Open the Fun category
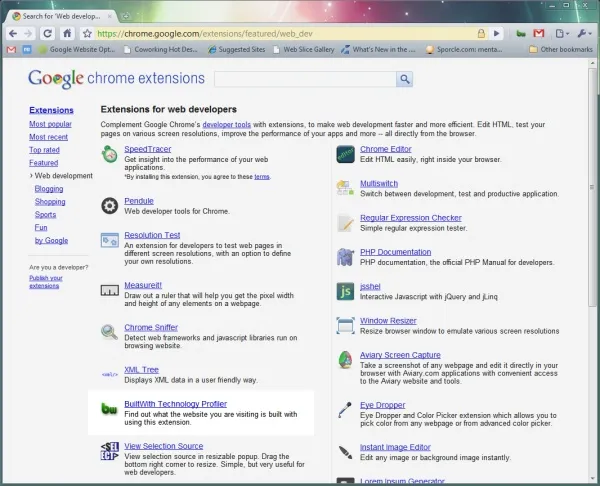This screenshot has width=600, height=486. tap(41, 228)
